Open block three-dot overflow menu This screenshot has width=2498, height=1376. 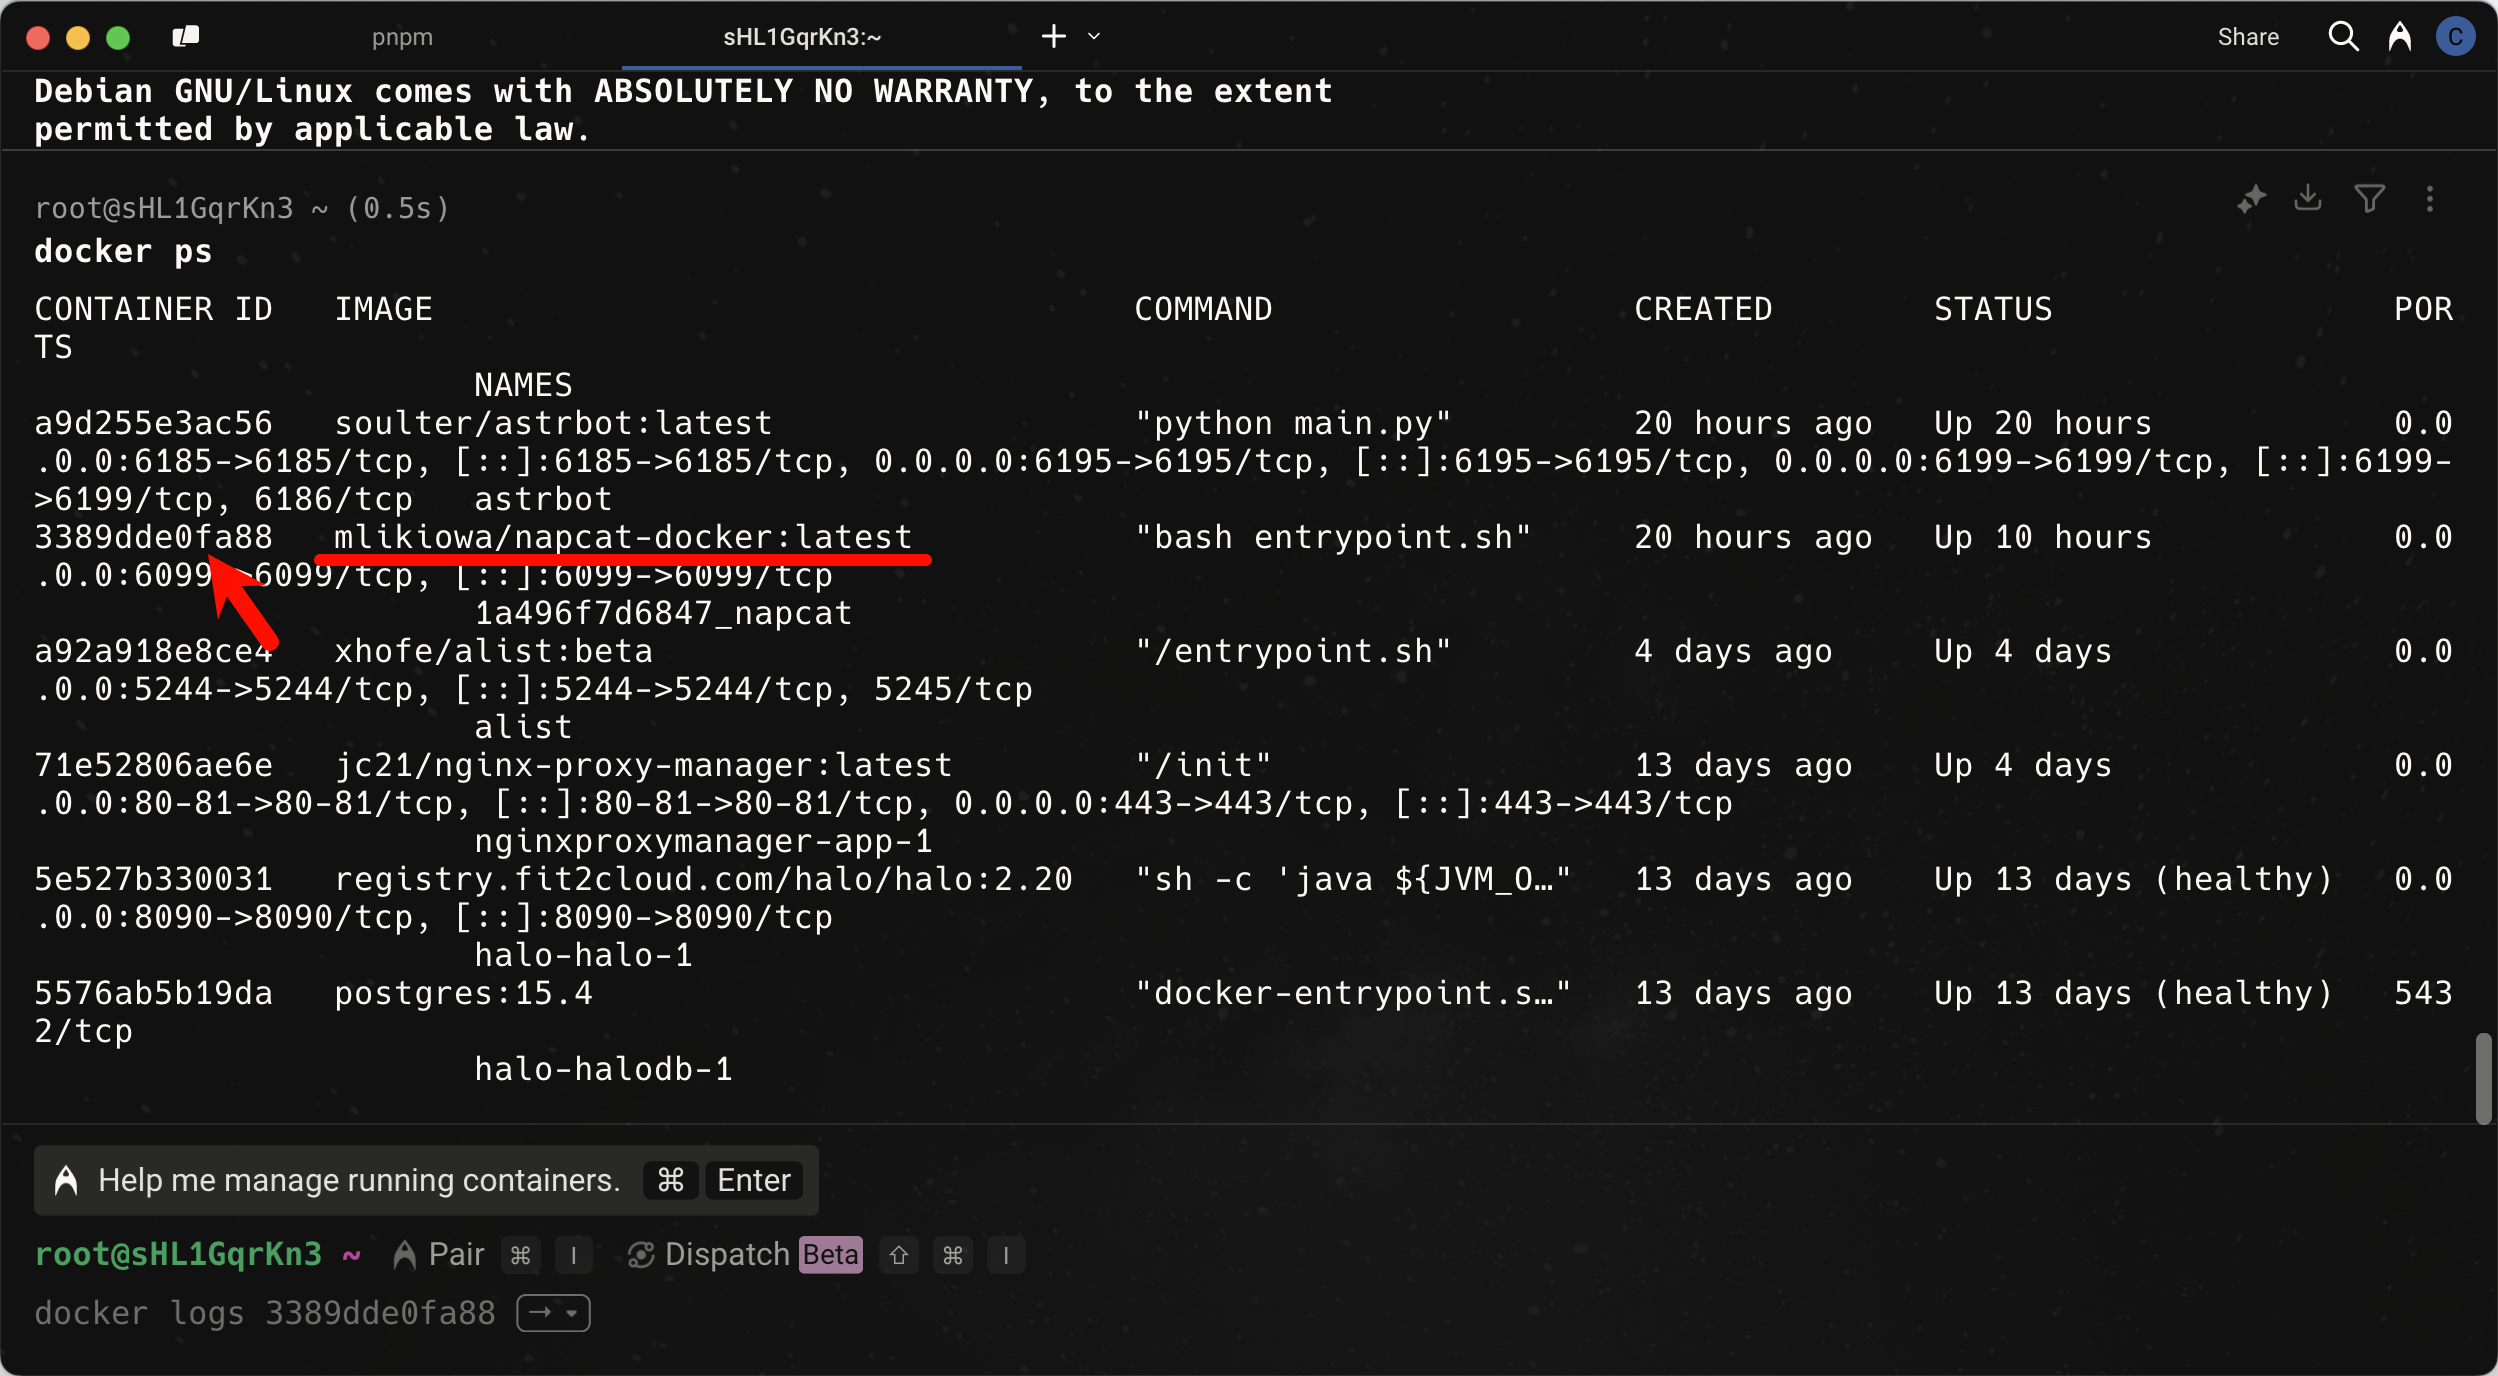[2429, 199]
